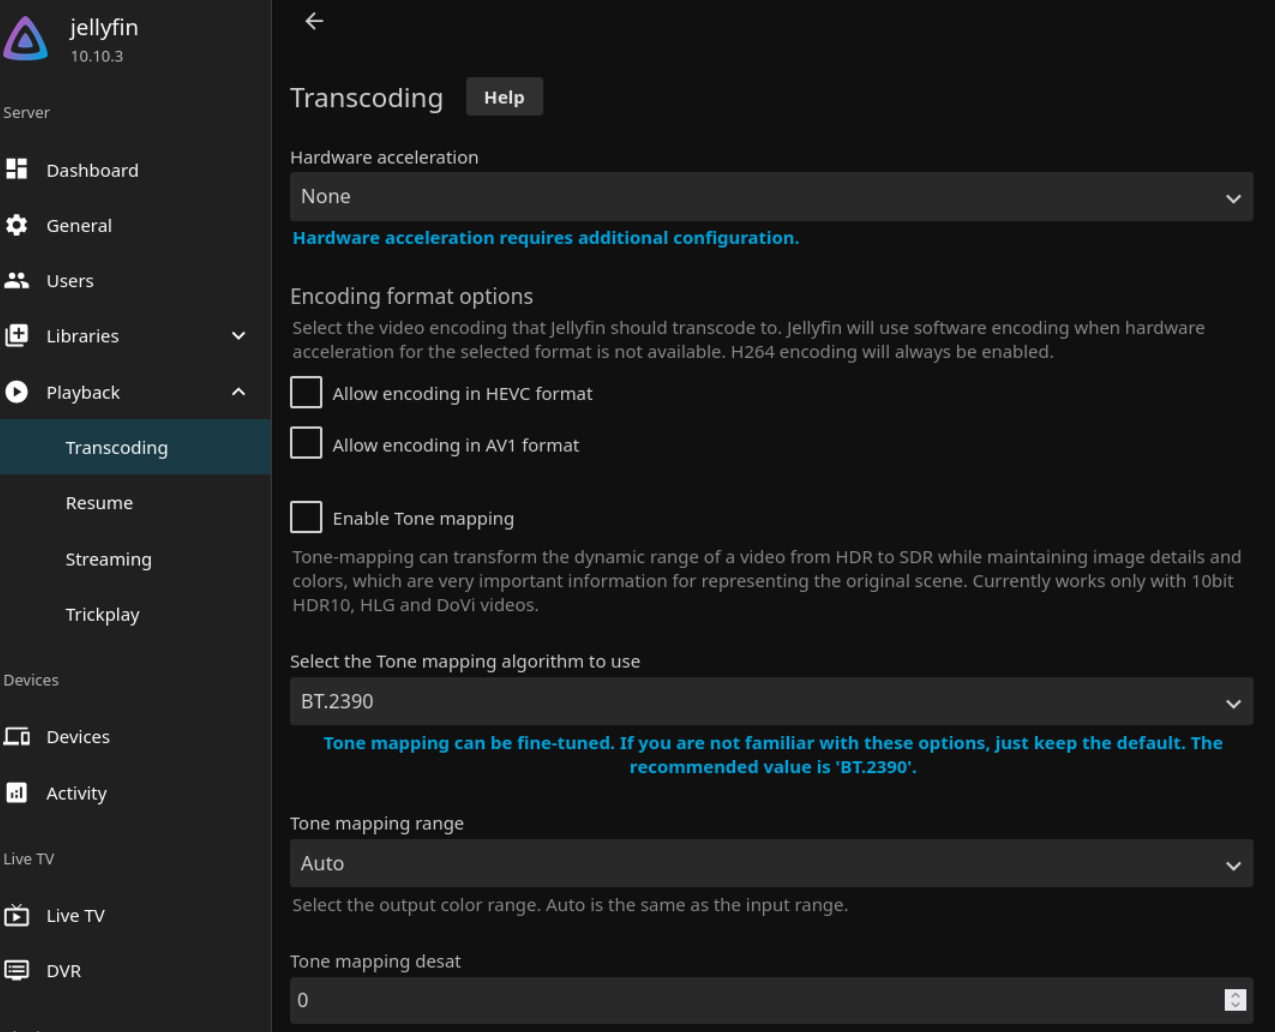Click the Tone mapping desat stepper arrows
The height and width of the screenshot is (1032, 1275).
click(x=1235, y=1000)
